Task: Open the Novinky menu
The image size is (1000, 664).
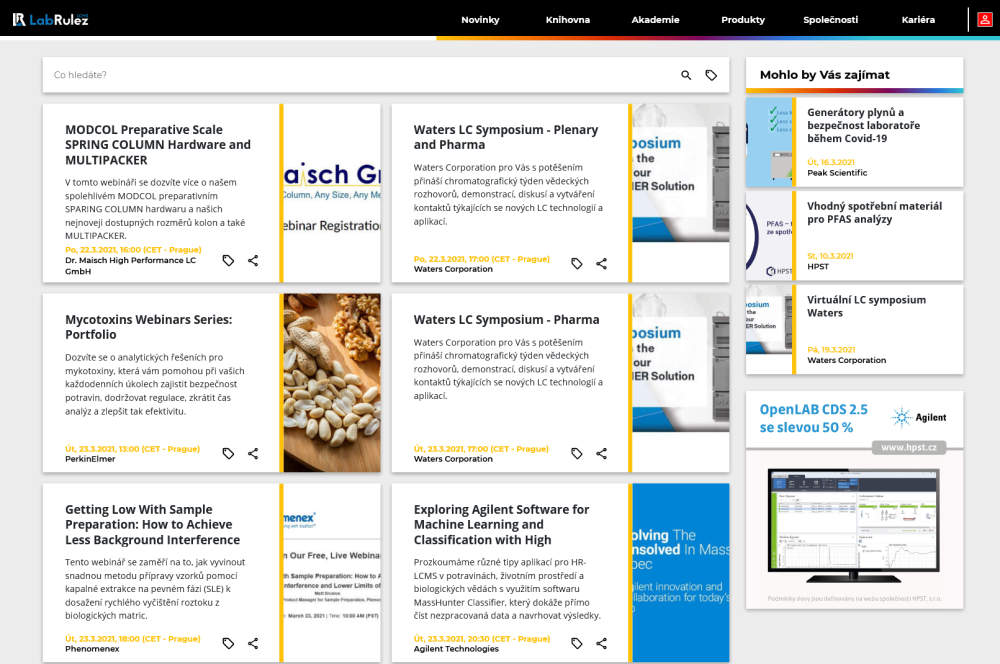Action: click(x=480, y=20)
